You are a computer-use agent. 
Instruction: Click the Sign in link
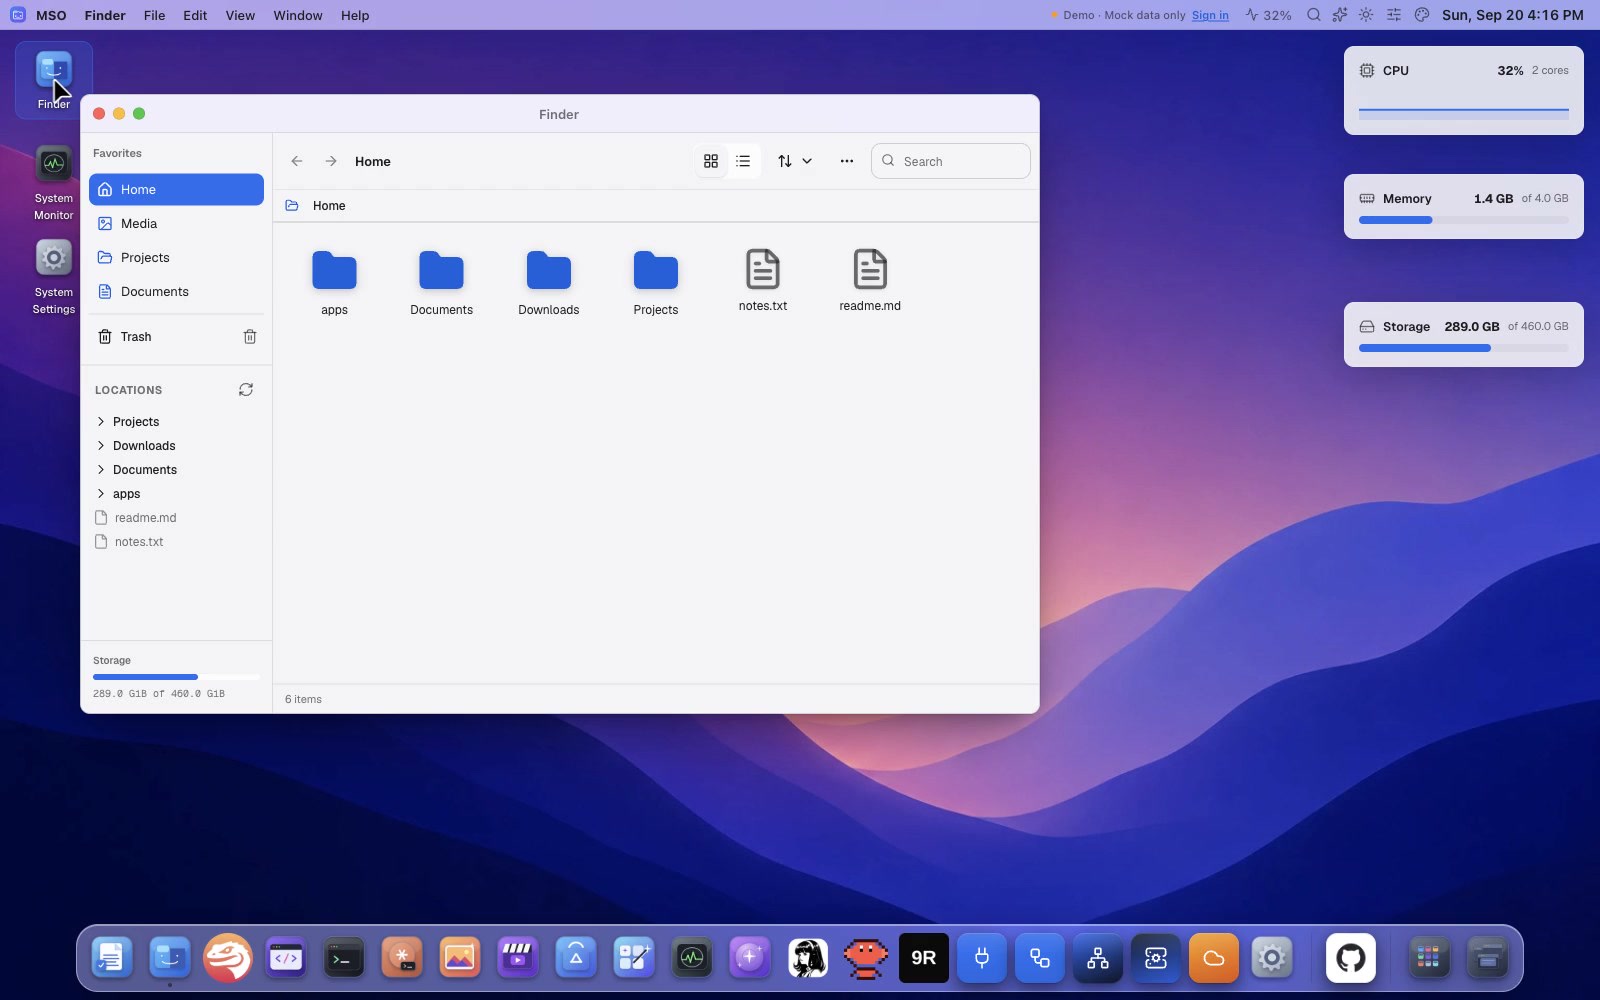coord(1210,15)
